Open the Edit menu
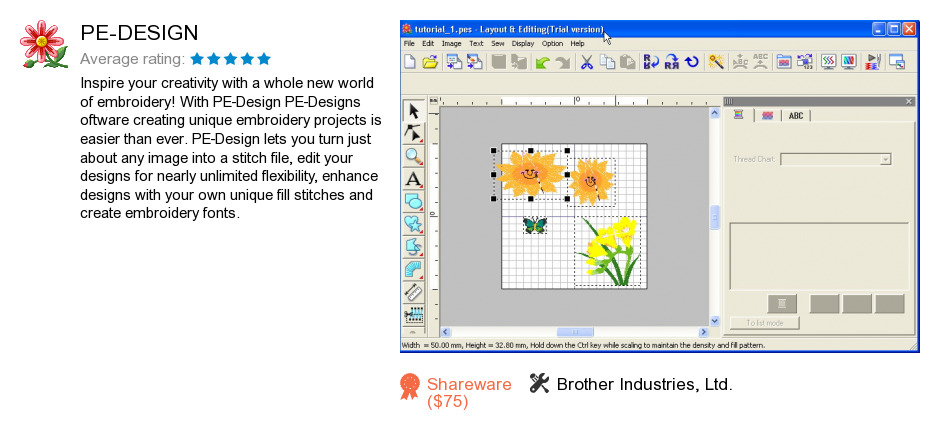The image size is (940, 437). (x=428, y=44)
